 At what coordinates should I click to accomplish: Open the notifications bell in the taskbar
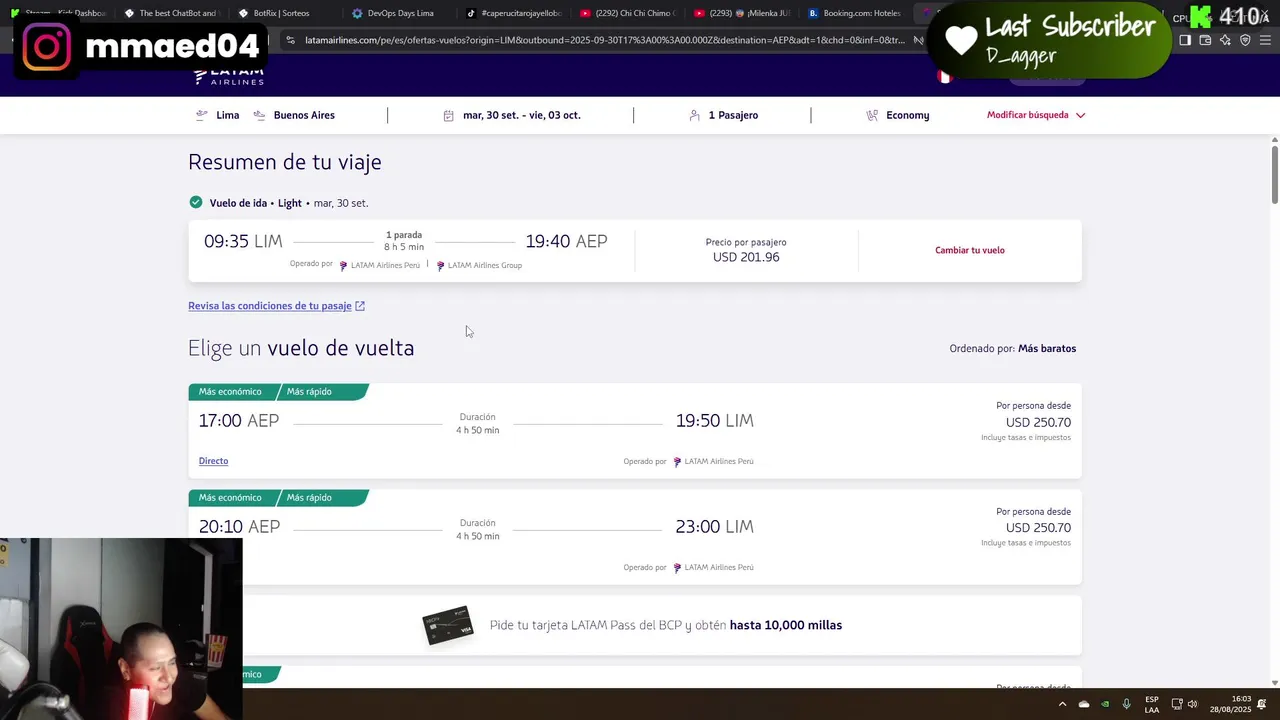(1262, 704)
